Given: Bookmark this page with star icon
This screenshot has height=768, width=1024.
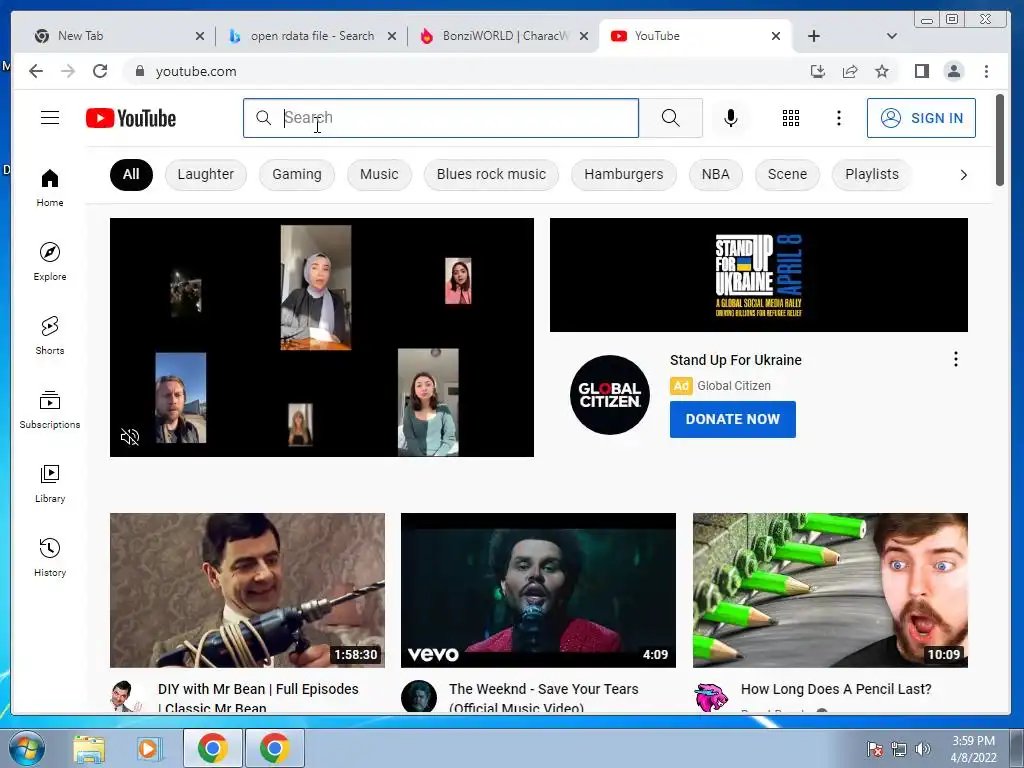Looking at the screenshot, I should coord(882,71).
